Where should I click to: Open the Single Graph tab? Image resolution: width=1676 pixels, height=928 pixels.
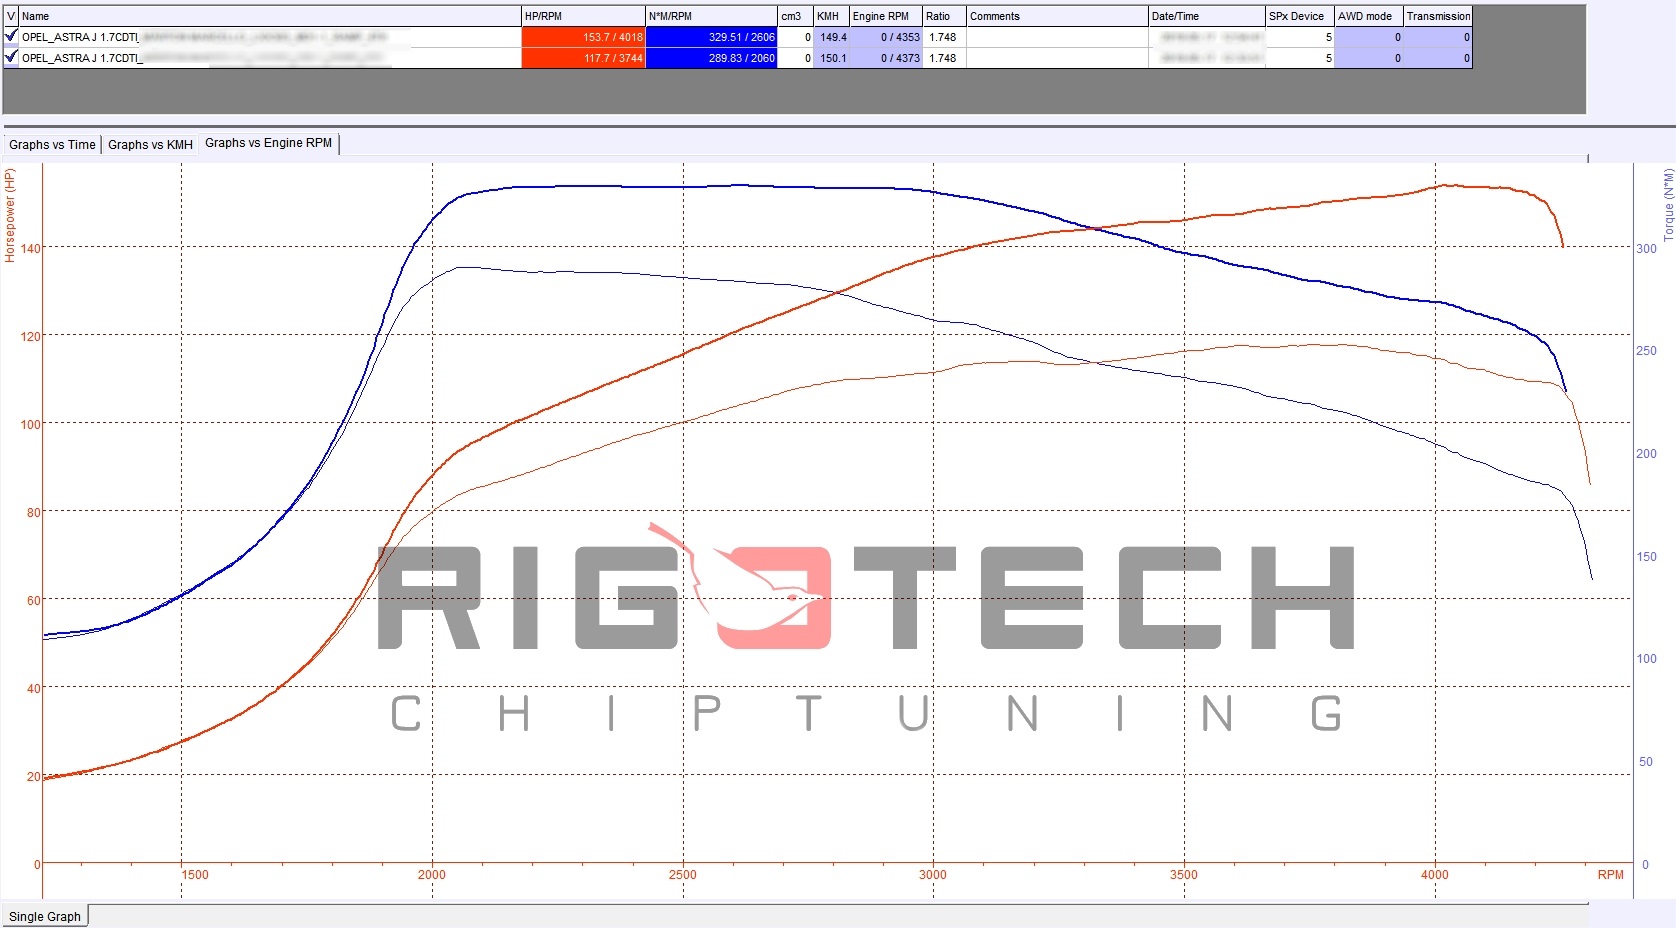45,916
